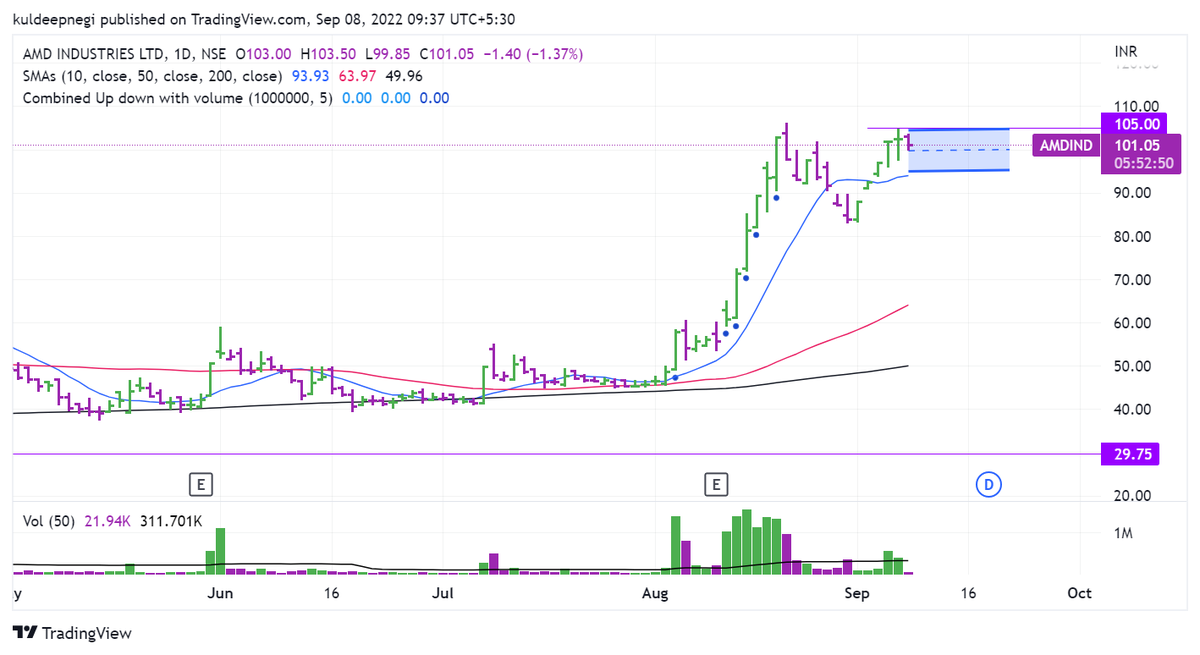The width and height of the screenshot is (1200, 655).
Task: Click the Aug label on time axis
Action: click(656, 593)
